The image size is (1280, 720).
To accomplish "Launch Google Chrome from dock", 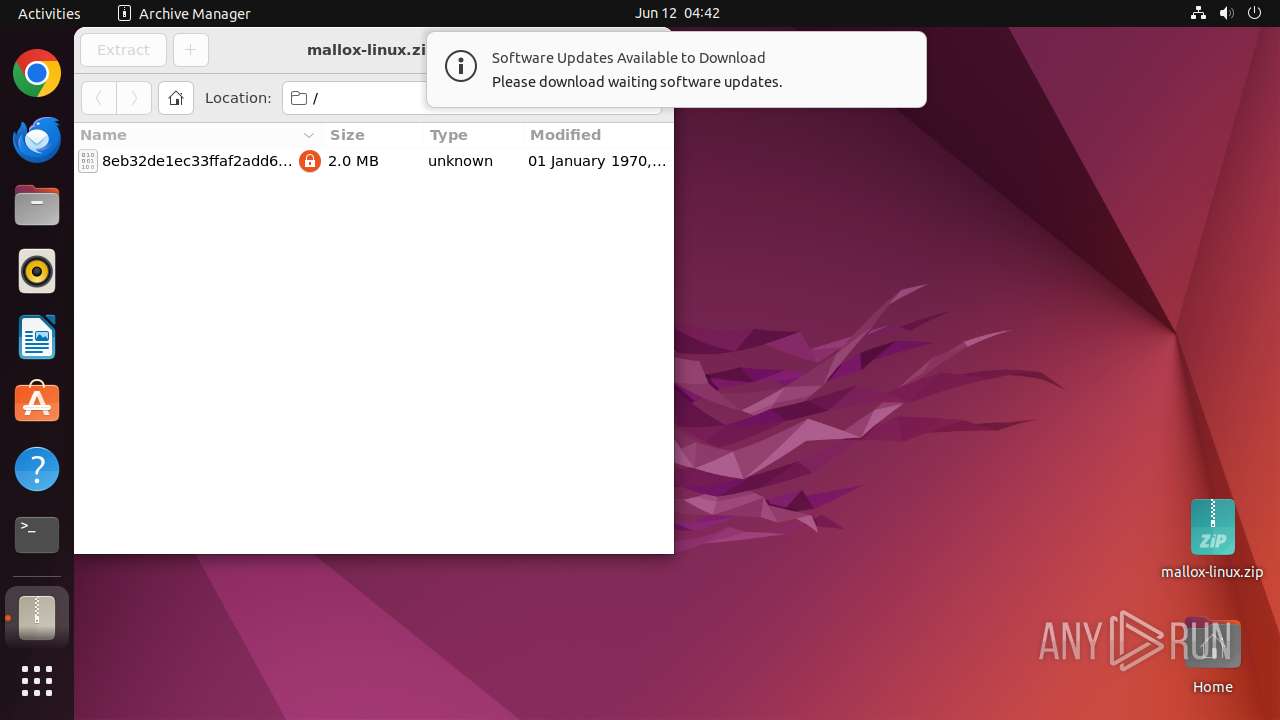I will point(37,73).
